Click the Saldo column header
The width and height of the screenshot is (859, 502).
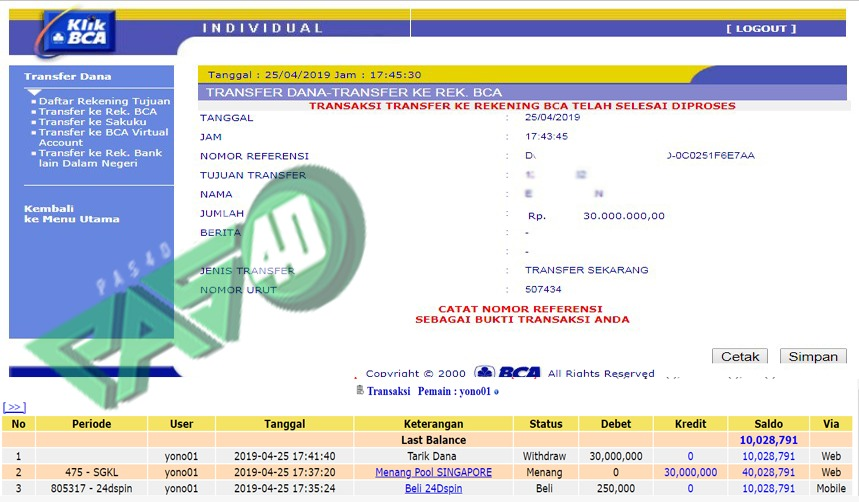tap(769, 424)
